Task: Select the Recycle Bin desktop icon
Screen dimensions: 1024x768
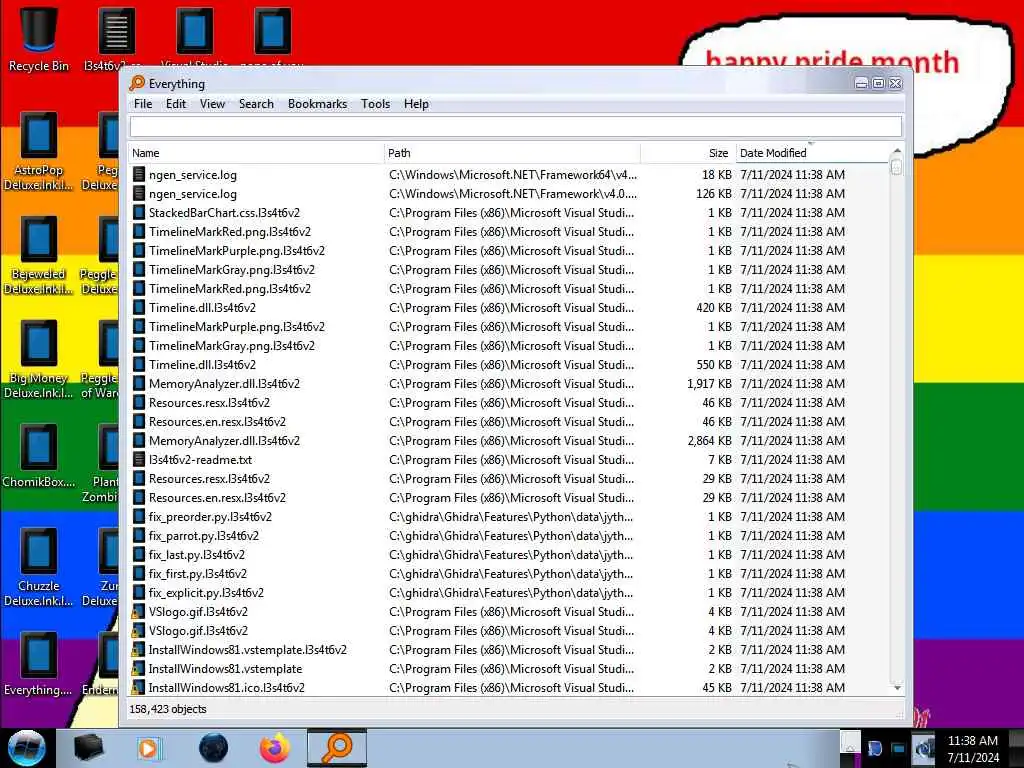Action: click(39, 39)
